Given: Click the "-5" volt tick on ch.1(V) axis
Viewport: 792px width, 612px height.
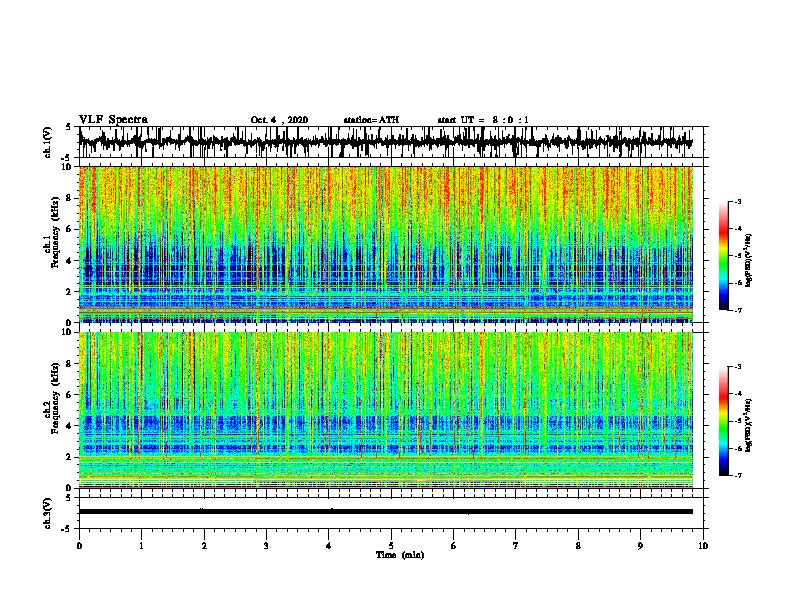Looking at the screenshot, I should tap(67, 158).
